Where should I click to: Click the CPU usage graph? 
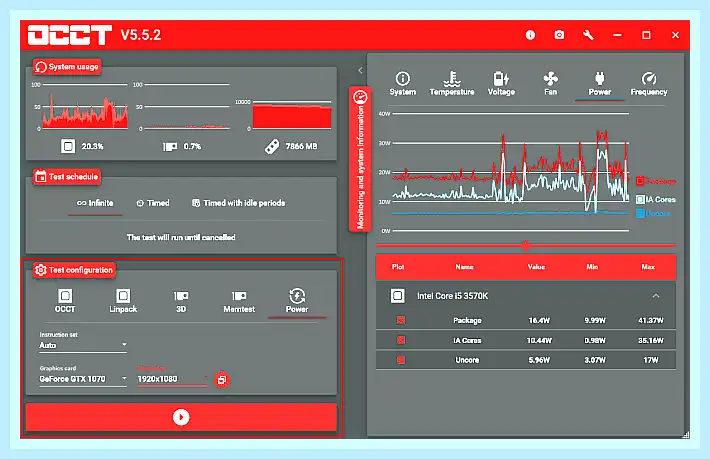point(85,107)
